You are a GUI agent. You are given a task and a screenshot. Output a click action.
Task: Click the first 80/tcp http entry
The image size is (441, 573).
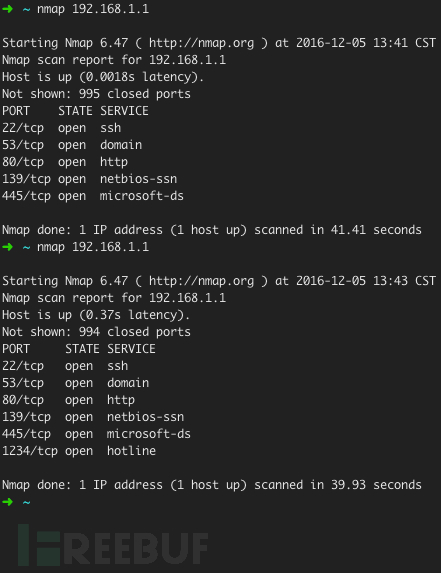tap(65, 162)
